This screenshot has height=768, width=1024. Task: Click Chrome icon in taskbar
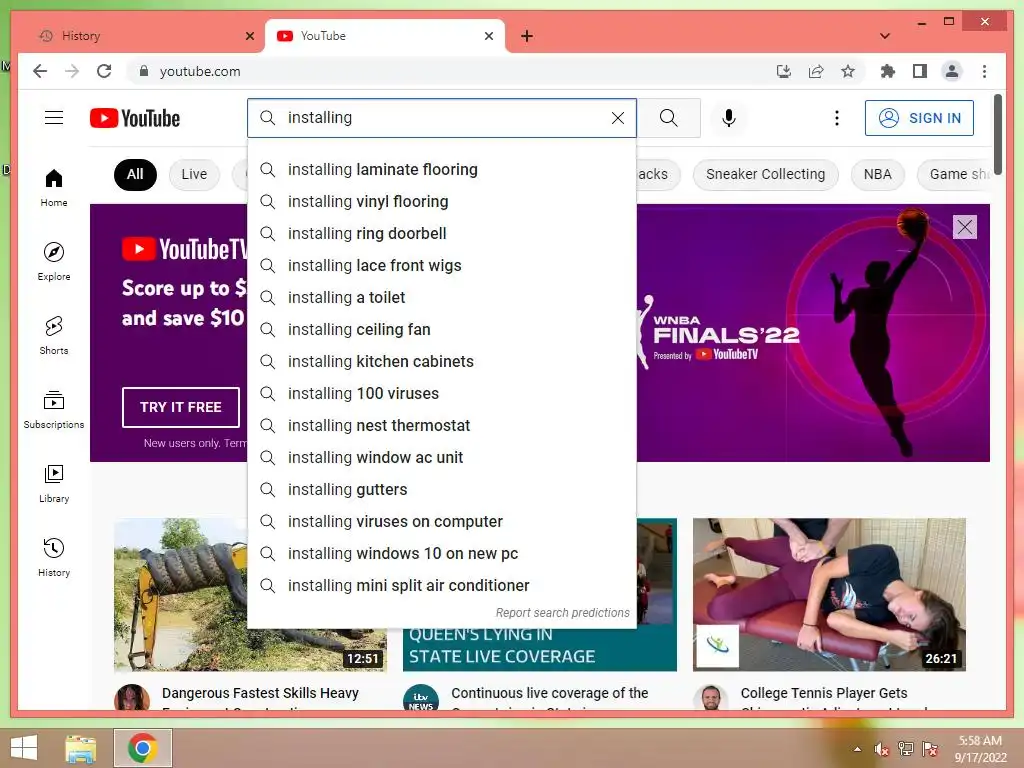143,748
